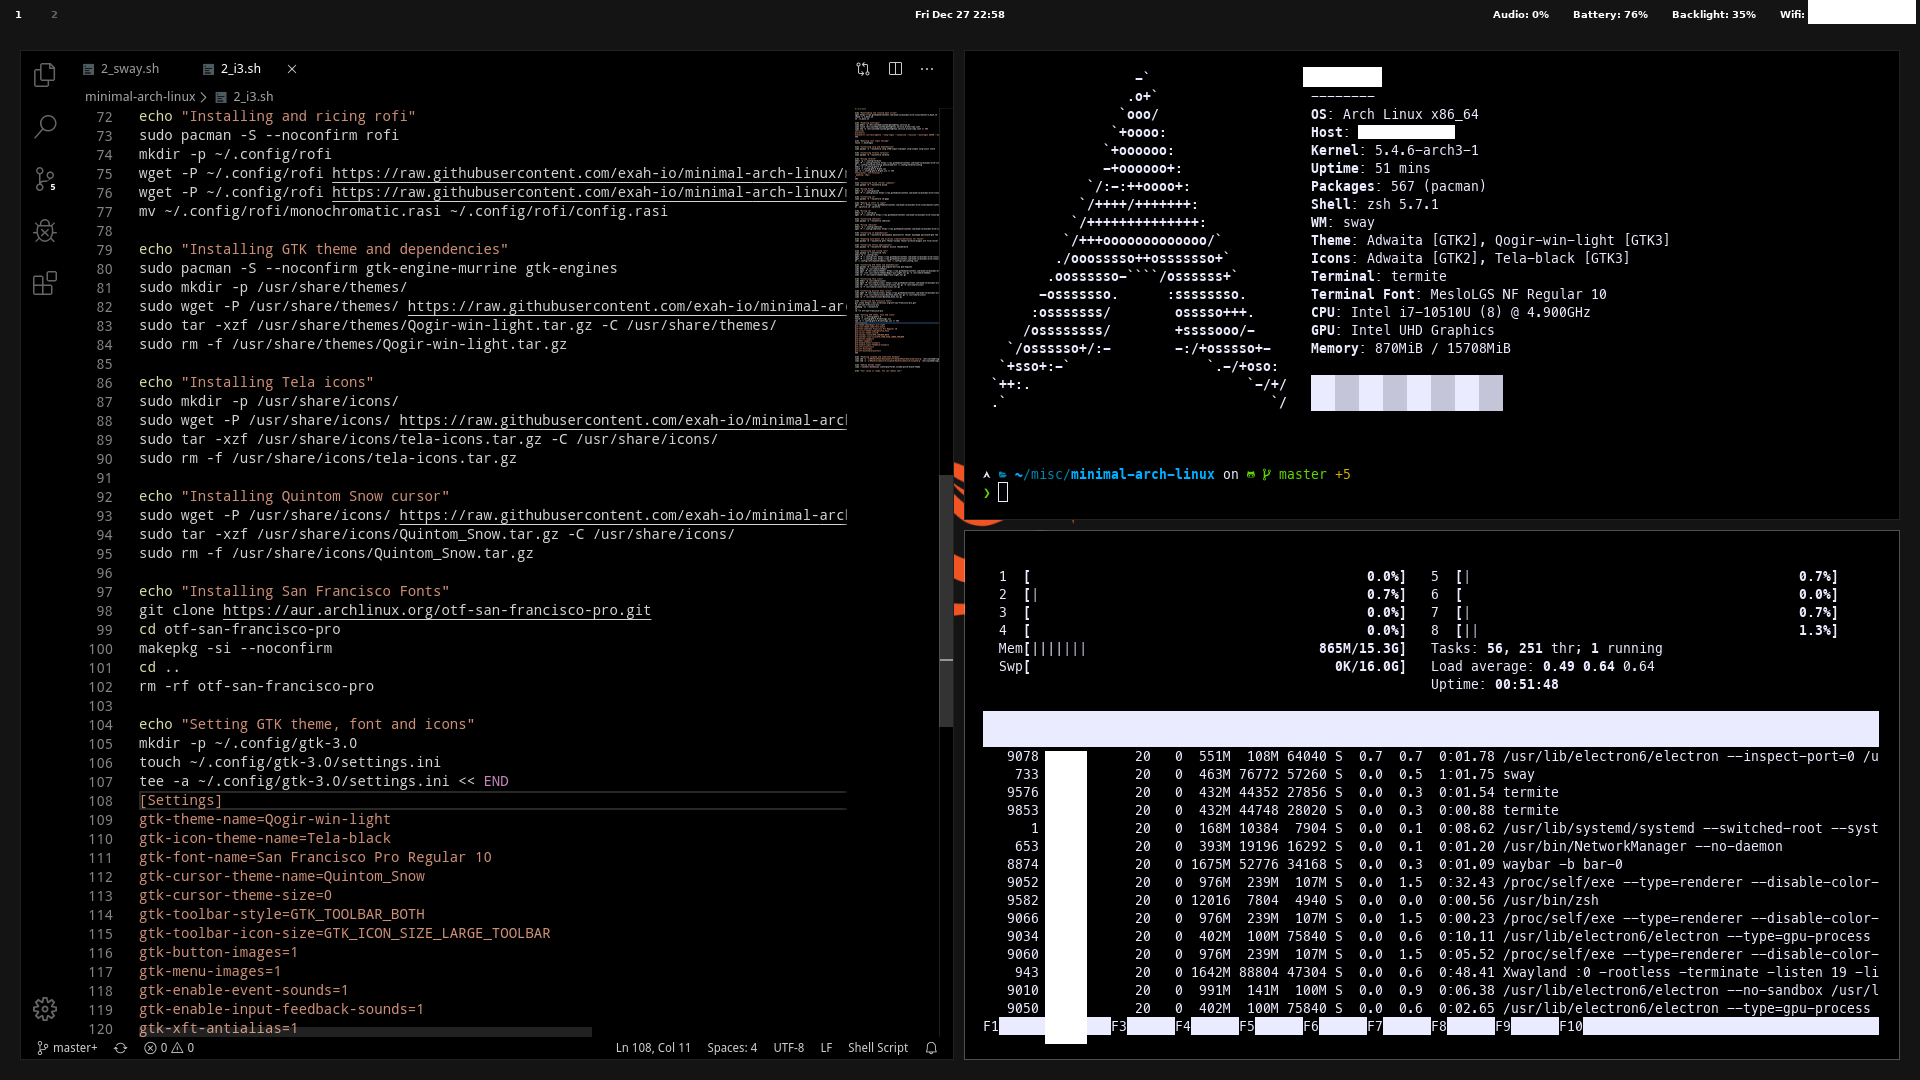Open the otf-san-francisco-pro.git AUR link
This screenshot has height=1080, width=1920.
coord(436,610)
